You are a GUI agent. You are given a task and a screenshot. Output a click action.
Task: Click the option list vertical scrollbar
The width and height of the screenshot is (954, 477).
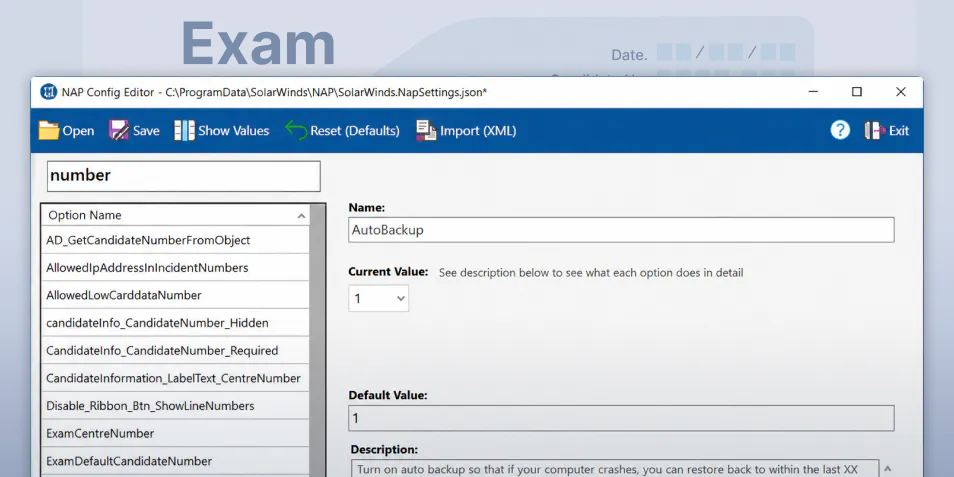tap(317, 341)
